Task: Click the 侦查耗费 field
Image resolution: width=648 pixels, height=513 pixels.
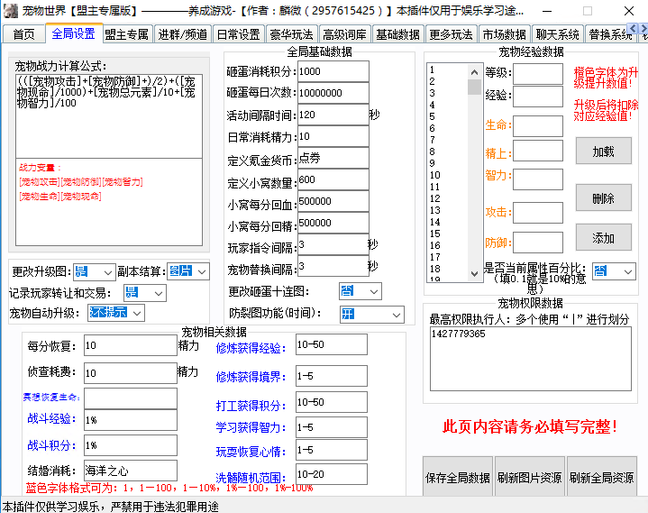Action: [131, 373]
